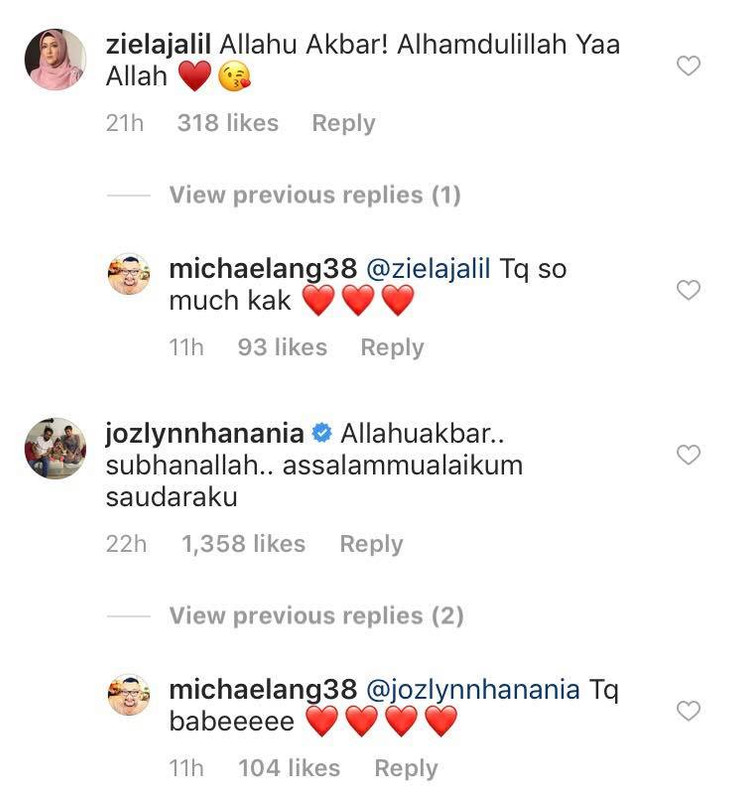
Task: View the 318 likes list
Action: (x=228, y=123)
